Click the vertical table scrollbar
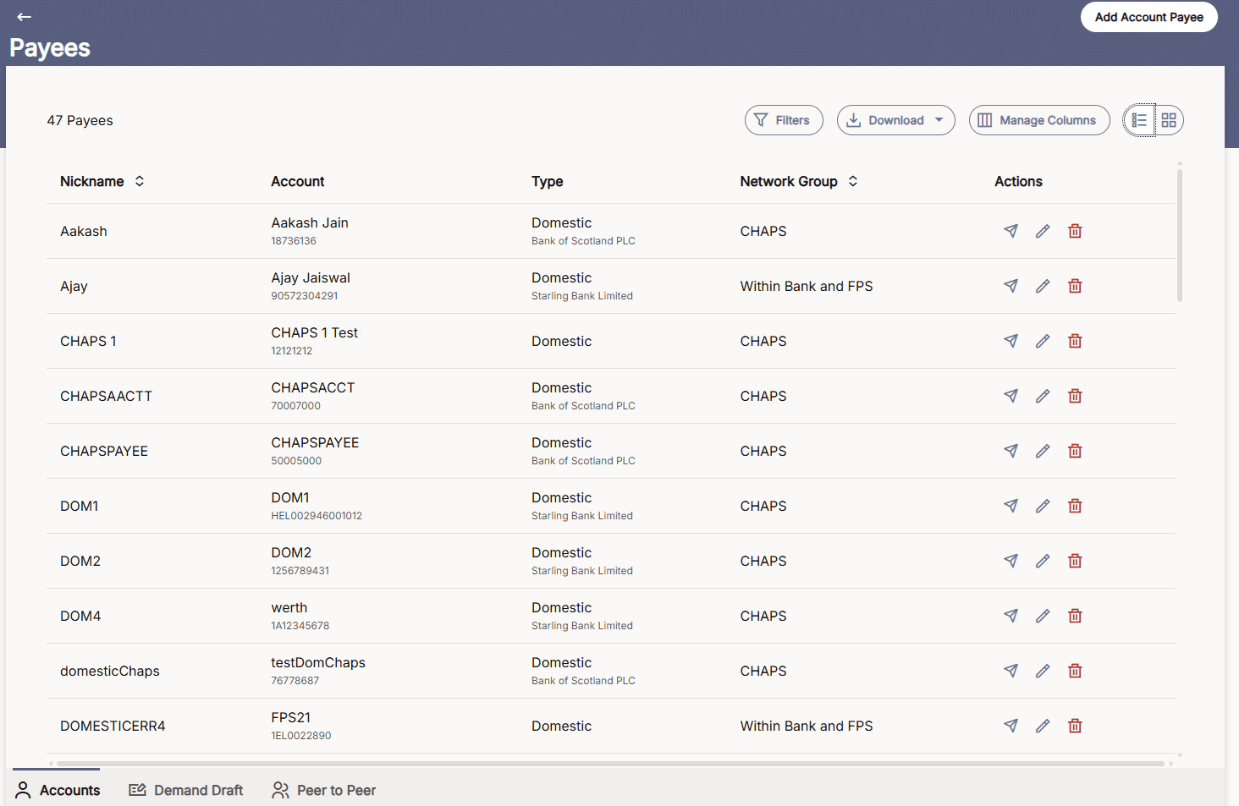The height and width of the screenshot is (806, 1239). point(1180,235)
